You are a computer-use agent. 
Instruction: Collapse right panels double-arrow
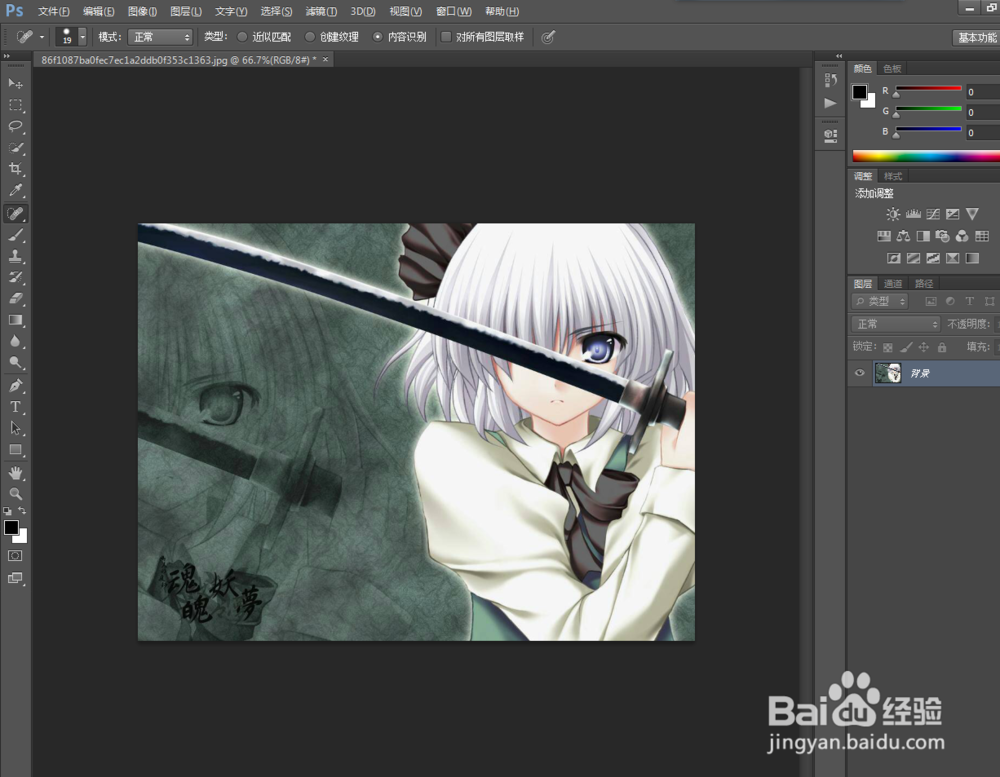(839, 56)
